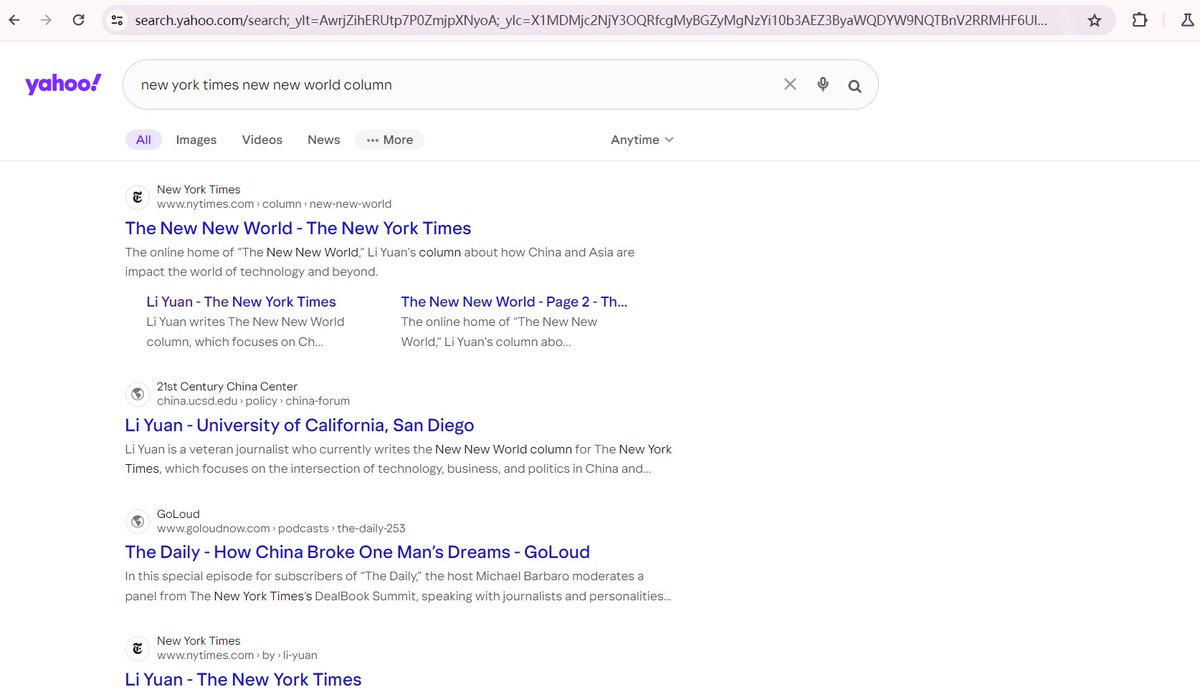Click the GoLoud source name
Viewport: 1200px width, 692px height.
pos(178,514)
